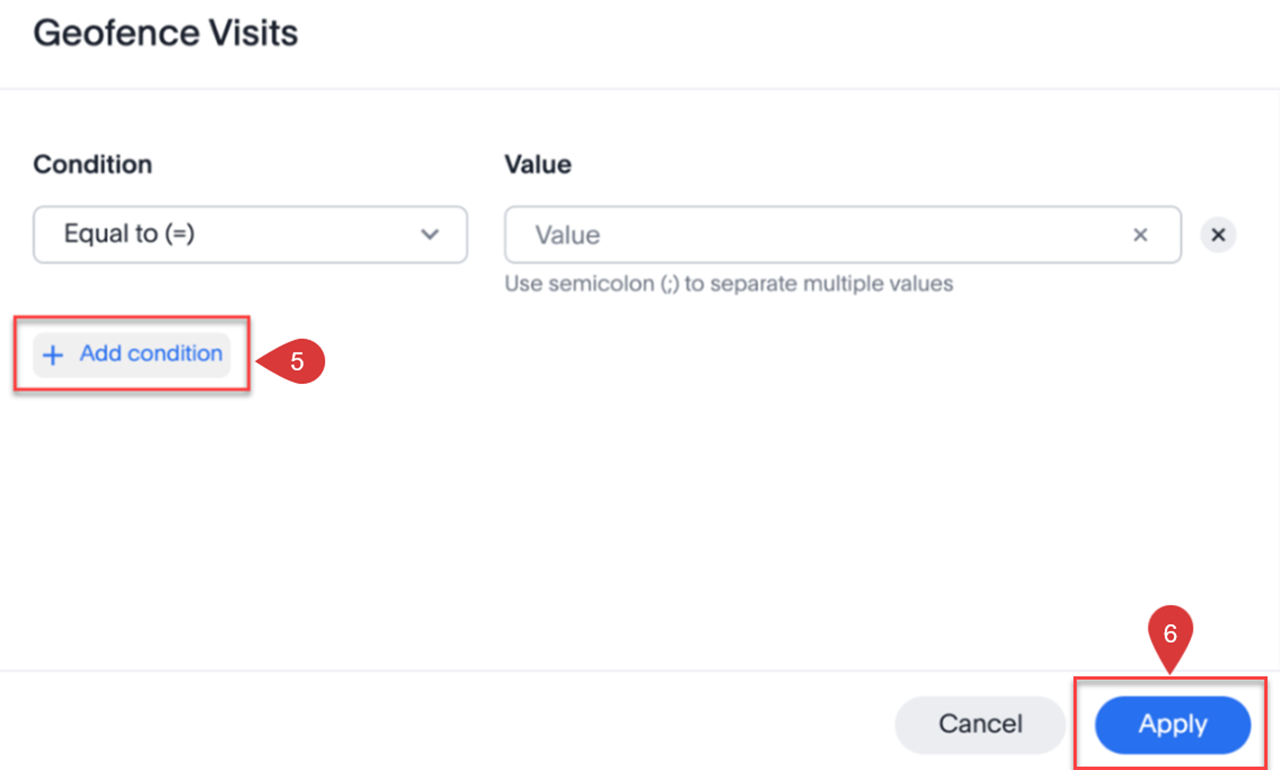
Task: Click the 'Equal to (=)' text in the dropdown
Action: (x=129, y=234)
